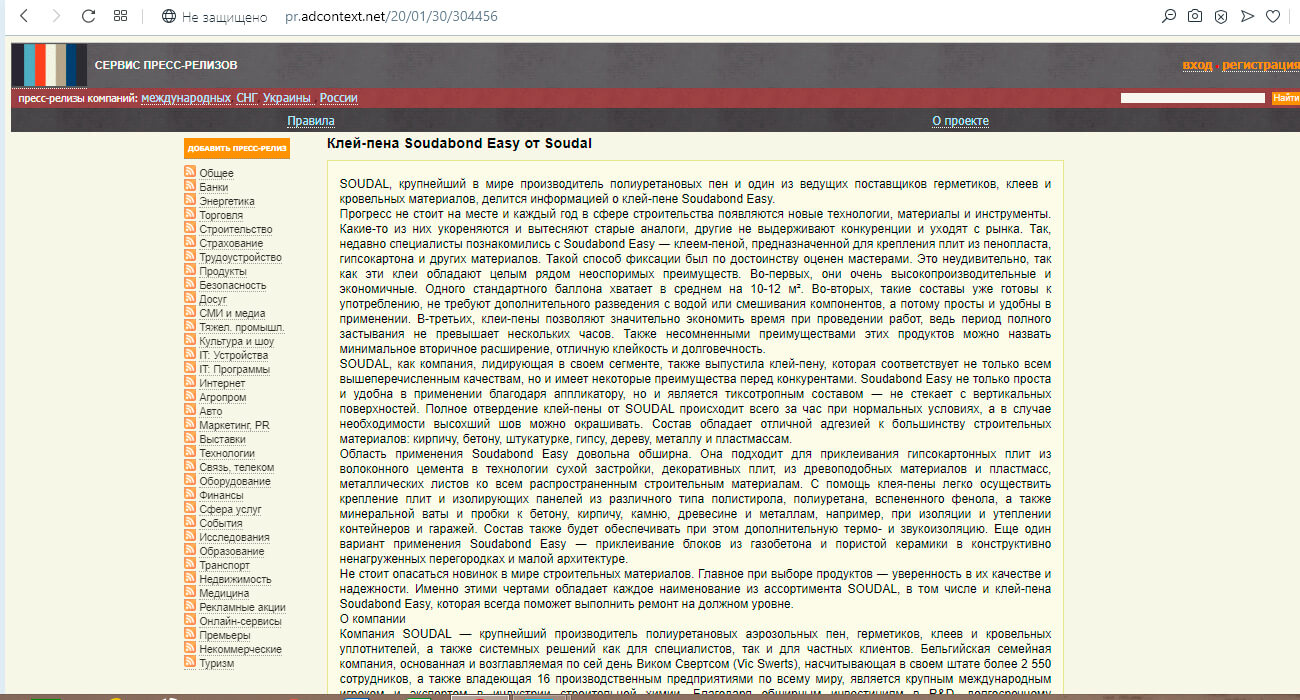Click RSS icon next to Общее
Viewport: 1300px width, 700px height.
tap(190, 173)
